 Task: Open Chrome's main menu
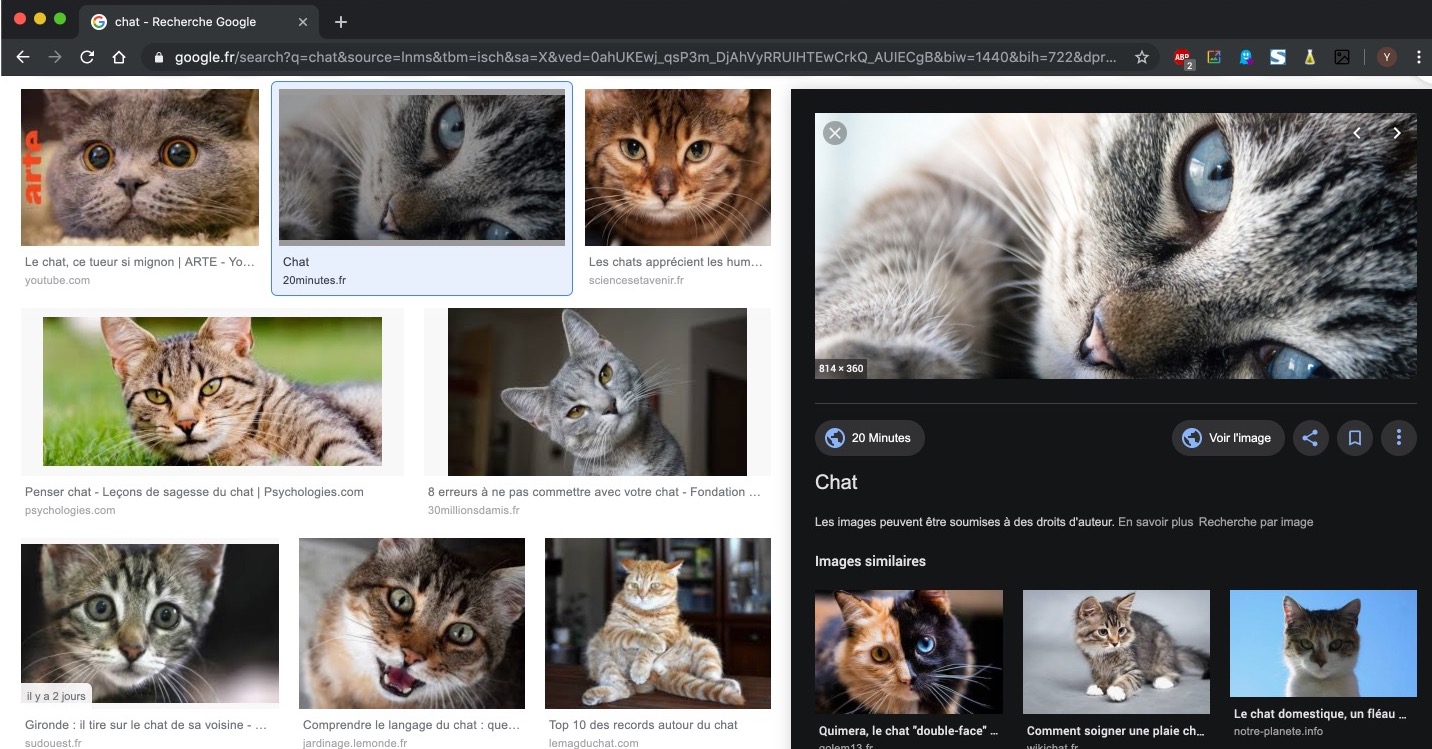coord(1418,58)
